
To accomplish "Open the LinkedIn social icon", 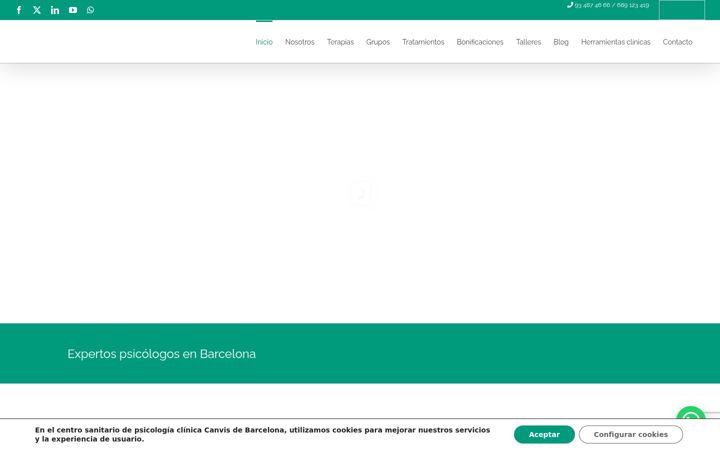I will pyautogui.click(x=55, y=10).
